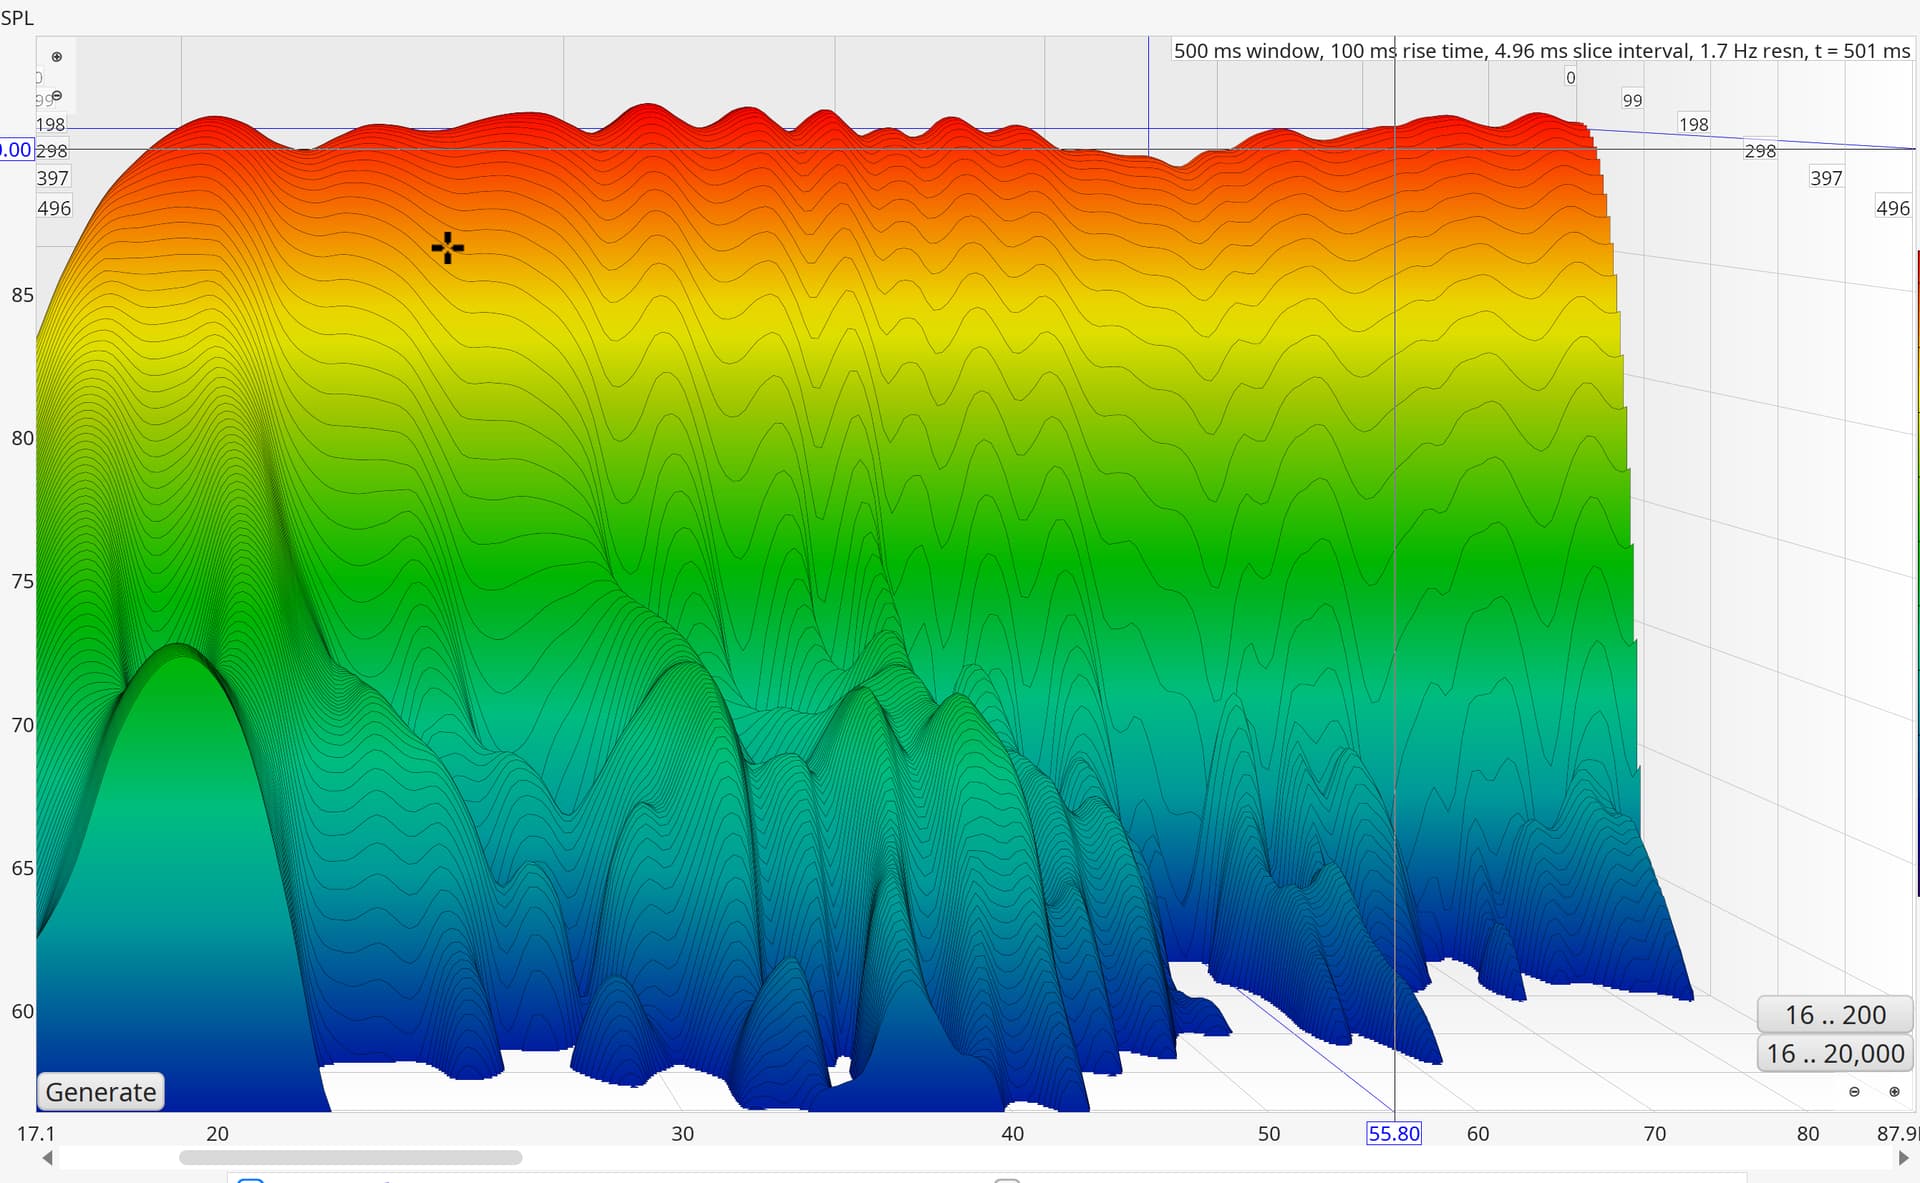Click the Generate button
Viewport: 1920px width, 1183px height.
[101, 1092]
